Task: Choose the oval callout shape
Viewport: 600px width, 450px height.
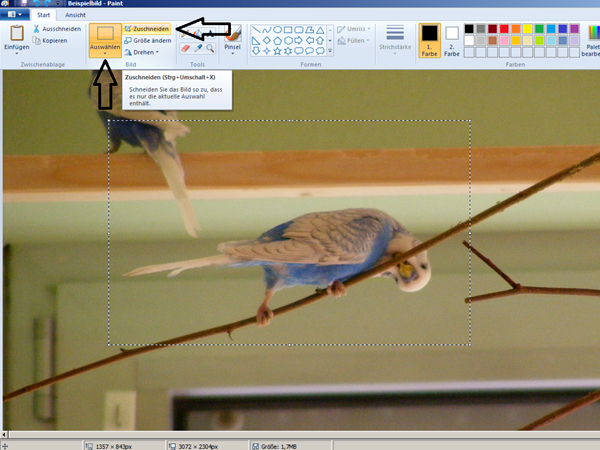Action: tap(310, 51)
